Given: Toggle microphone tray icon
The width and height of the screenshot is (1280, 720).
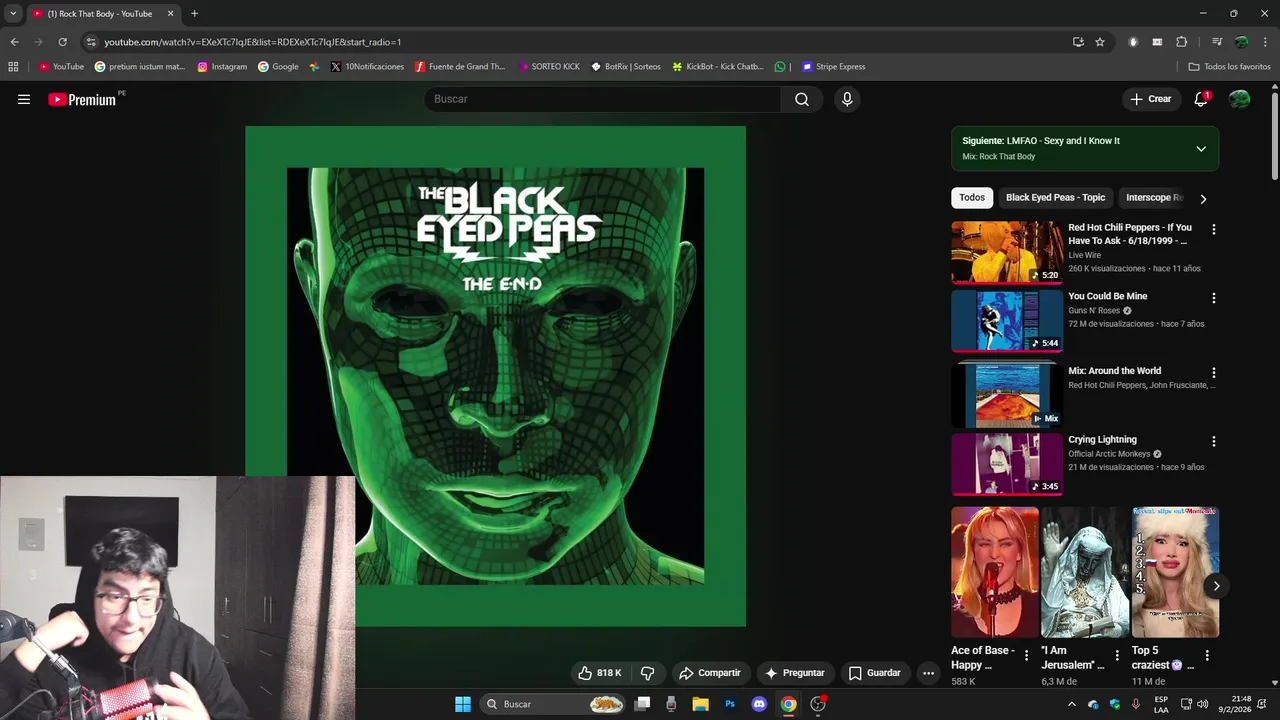Looking at the screenshot, I should coord(1135,704).
